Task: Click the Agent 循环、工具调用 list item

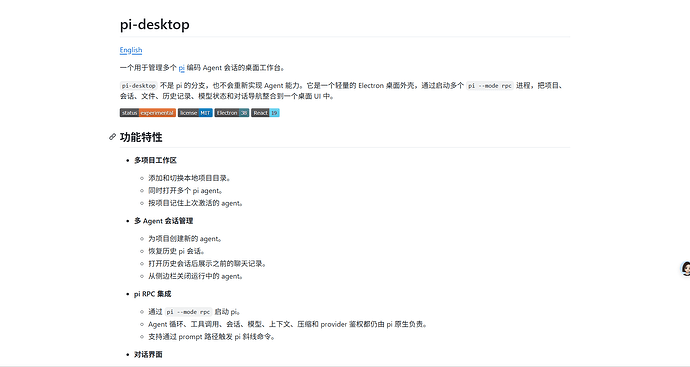Action: [288, 324]
